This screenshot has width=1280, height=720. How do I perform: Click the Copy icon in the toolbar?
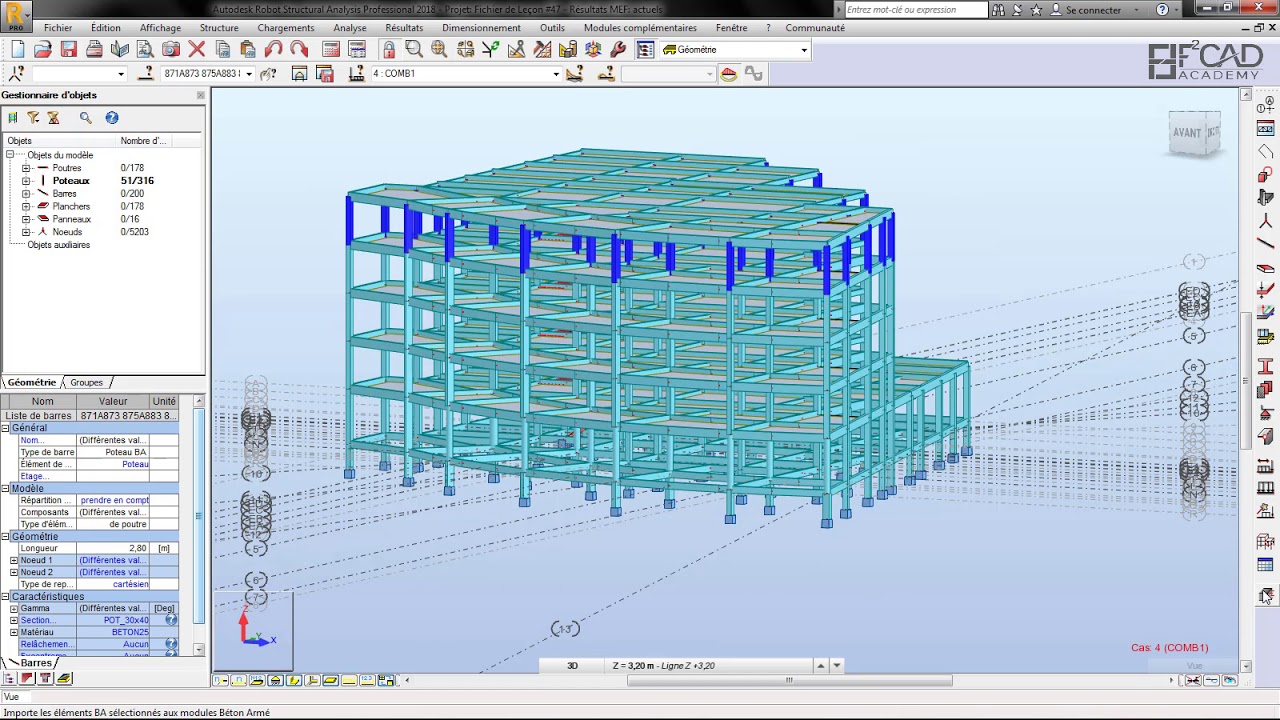point(223,49)
